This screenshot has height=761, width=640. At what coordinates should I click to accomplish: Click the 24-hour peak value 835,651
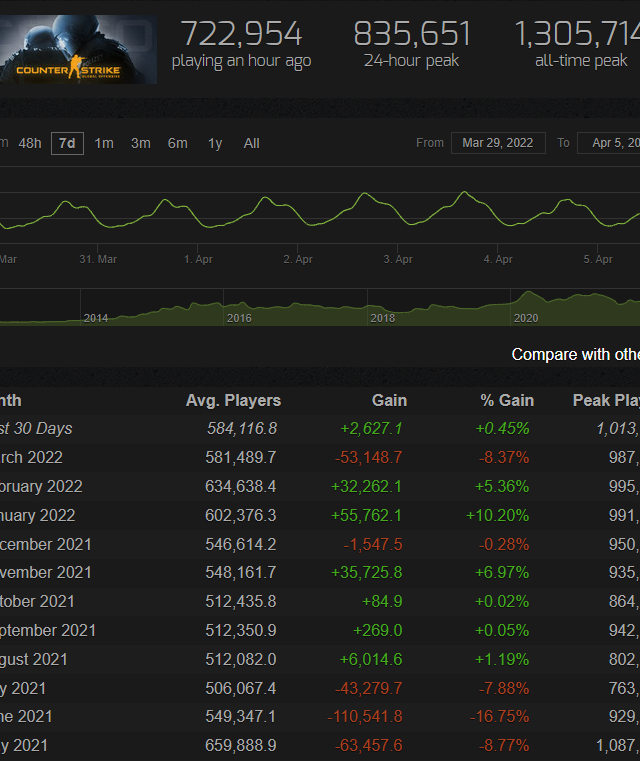click(x=412, y=34)
